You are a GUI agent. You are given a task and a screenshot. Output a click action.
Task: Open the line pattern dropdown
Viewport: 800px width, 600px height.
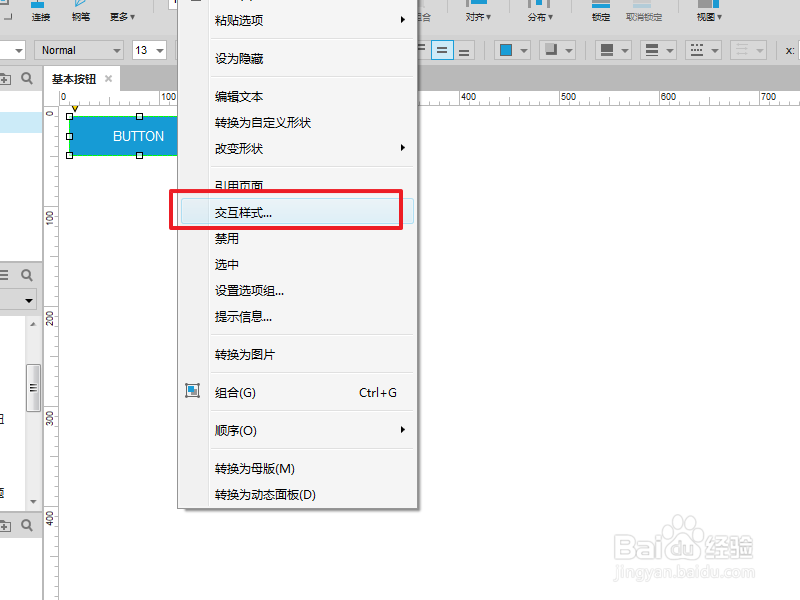pos(703,50)
